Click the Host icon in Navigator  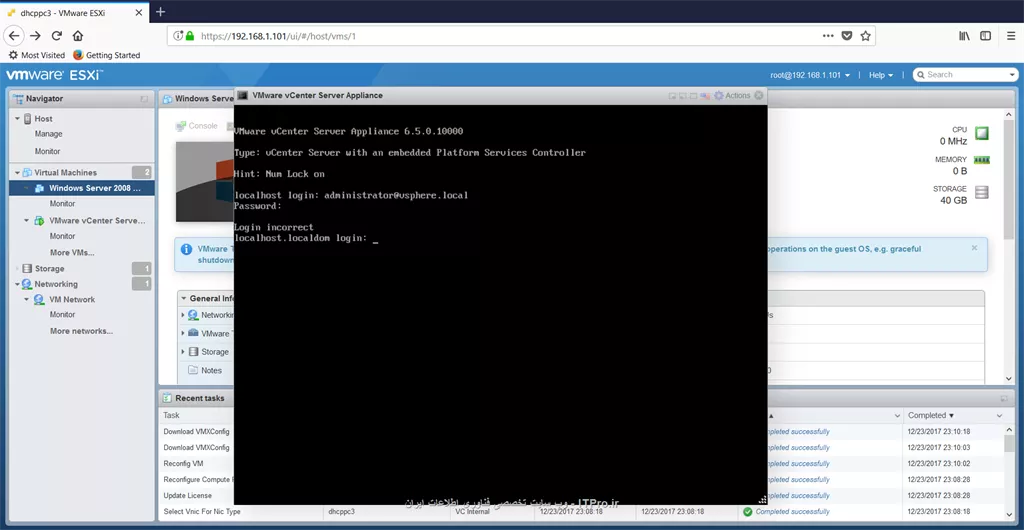pyautogui.click(x=27, y=119)
